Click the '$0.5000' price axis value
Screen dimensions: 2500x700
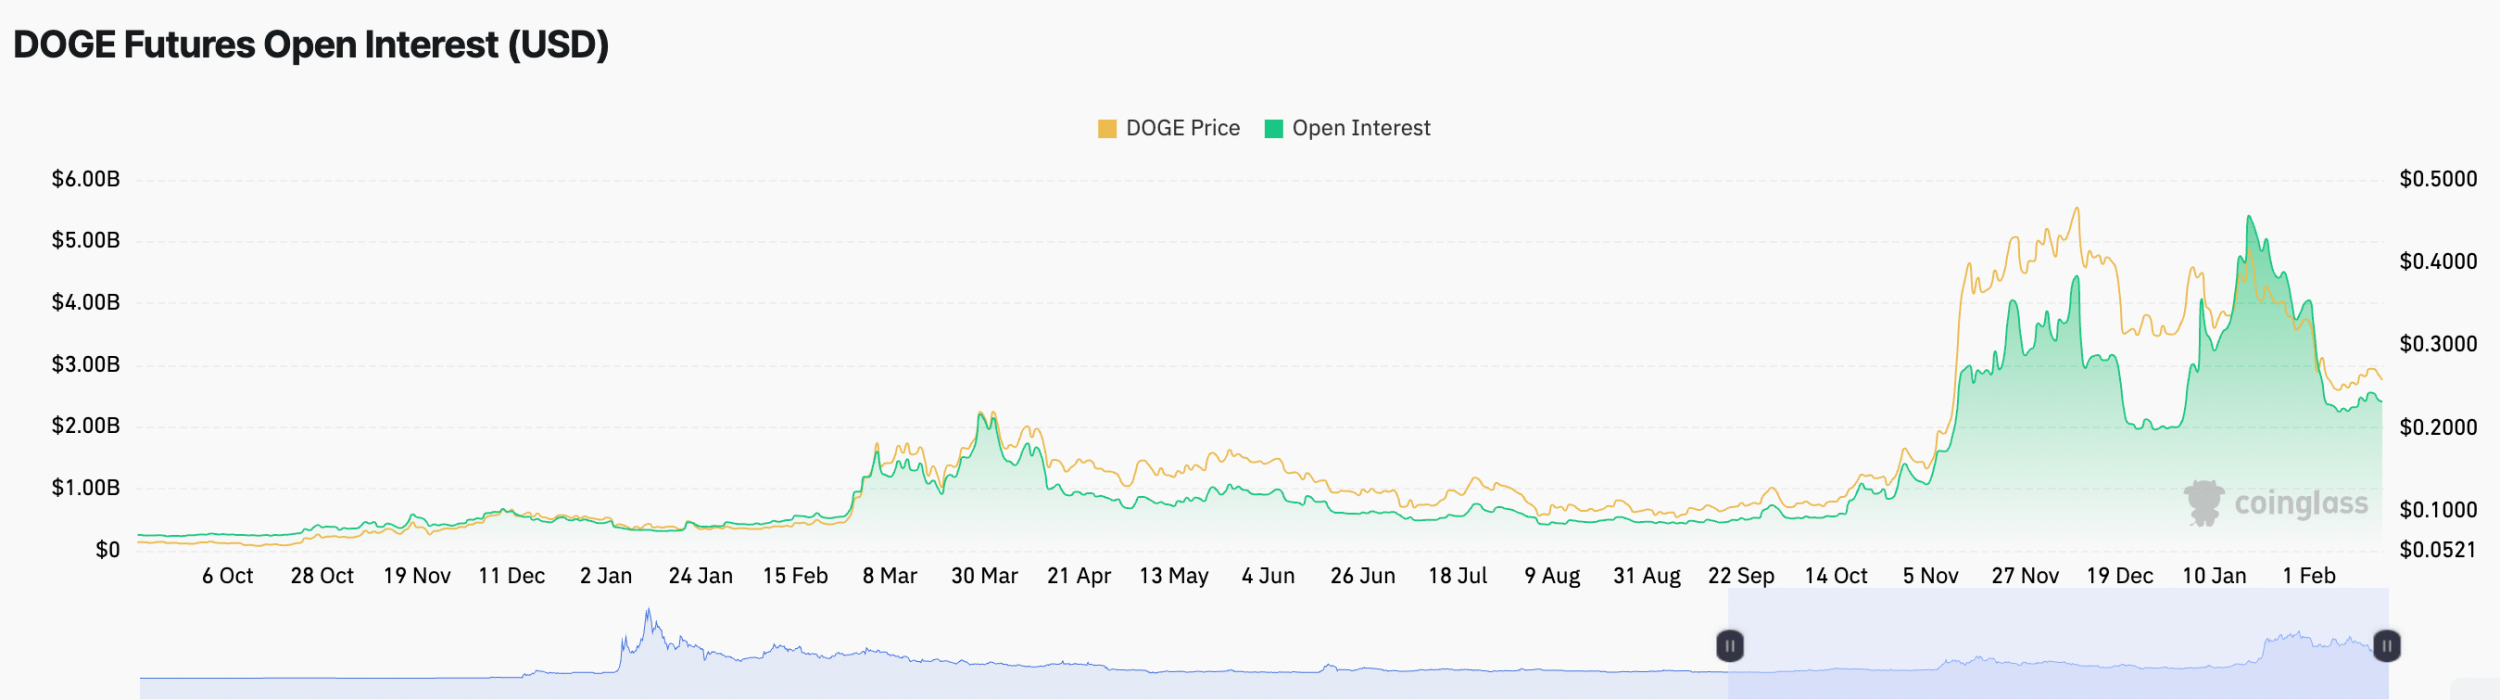pos(2439,179)
